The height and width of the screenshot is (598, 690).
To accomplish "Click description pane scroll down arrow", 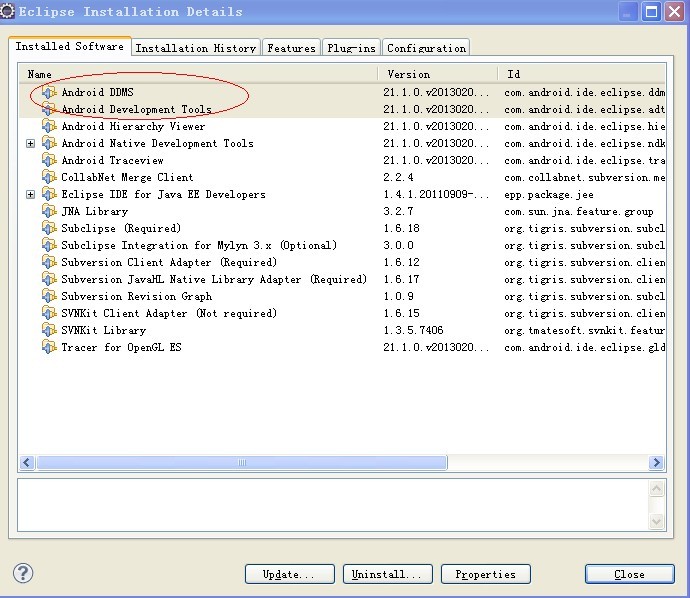I will (x=657, y=521).
